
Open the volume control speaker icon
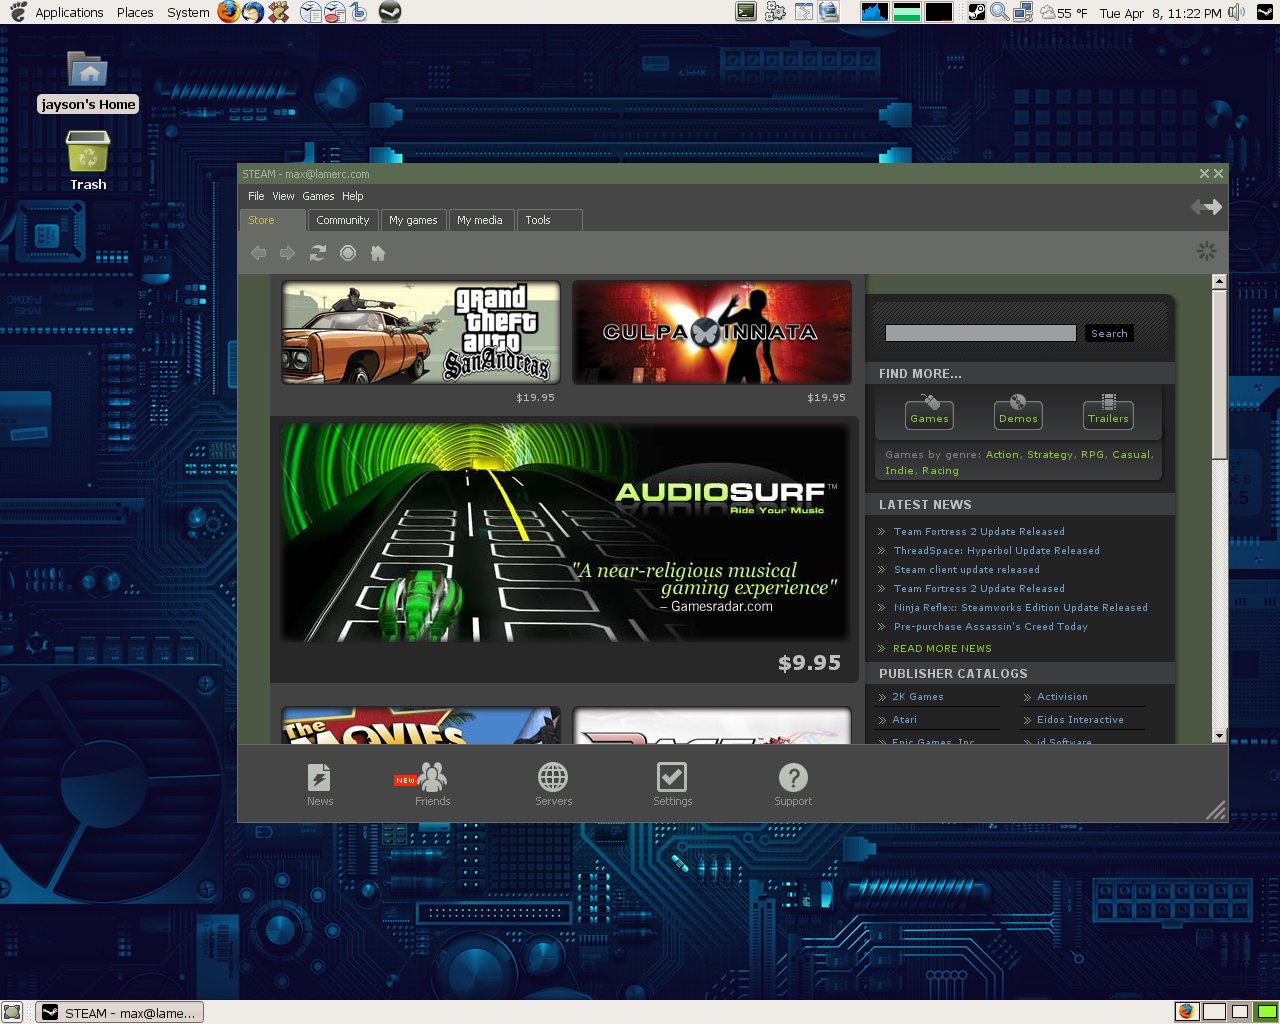[1237, 12]
